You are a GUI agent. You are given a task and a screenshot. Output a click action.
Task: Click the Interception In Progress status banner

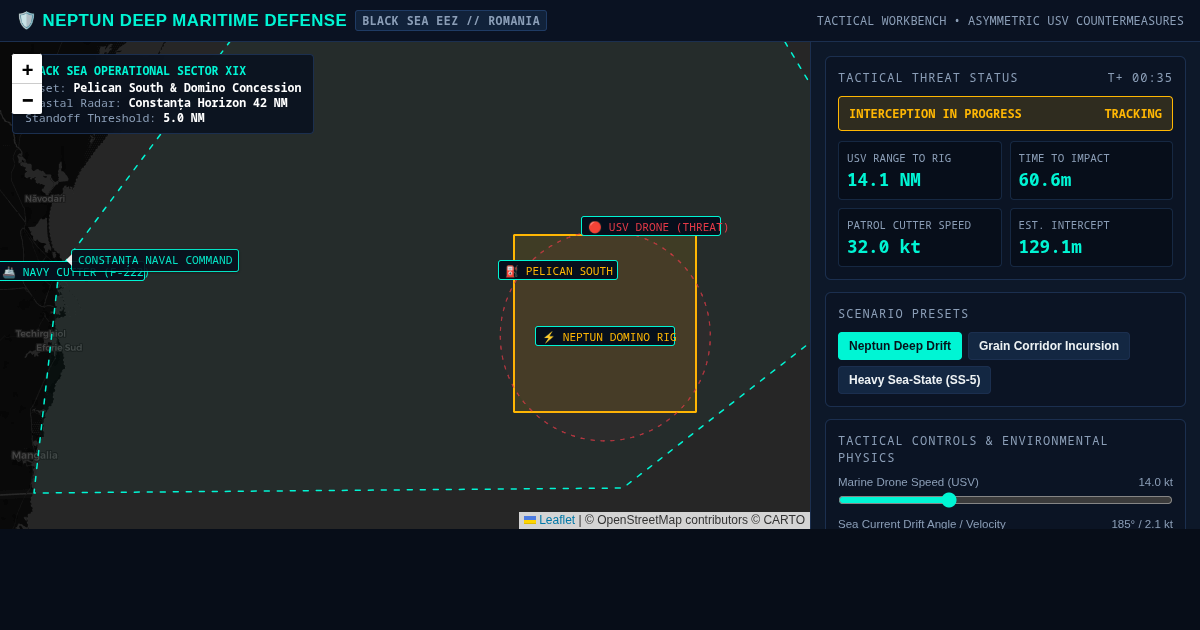point(1005,114)
